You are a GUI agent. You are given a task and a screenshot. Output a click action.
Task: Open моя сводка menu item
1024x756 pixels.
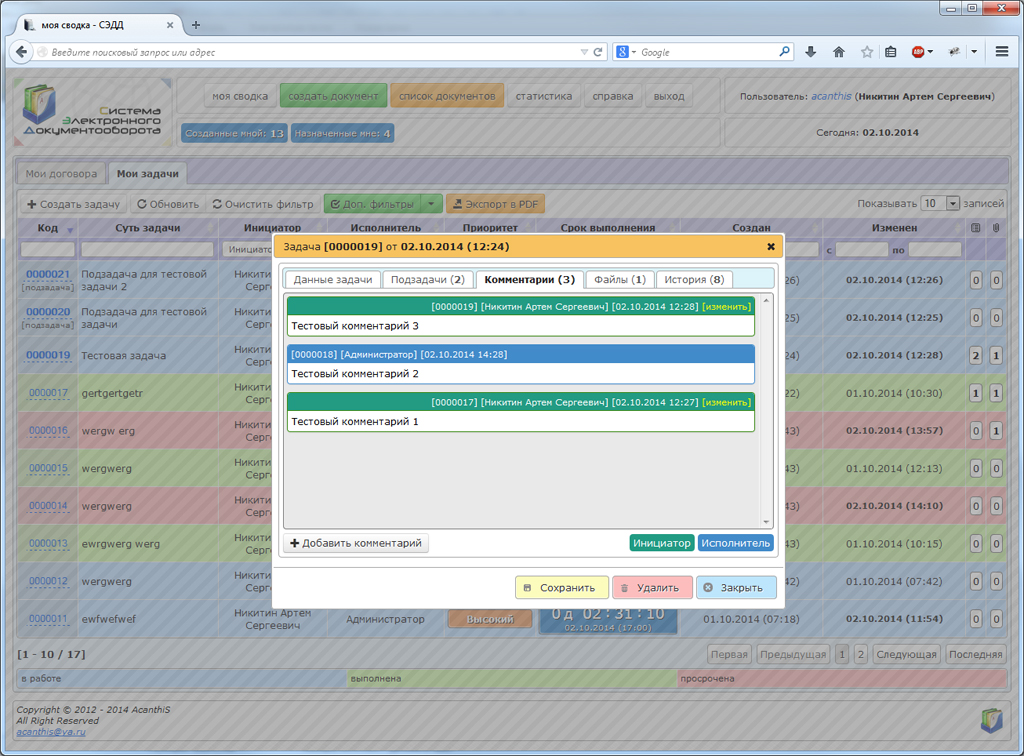[x=240, y=96]
